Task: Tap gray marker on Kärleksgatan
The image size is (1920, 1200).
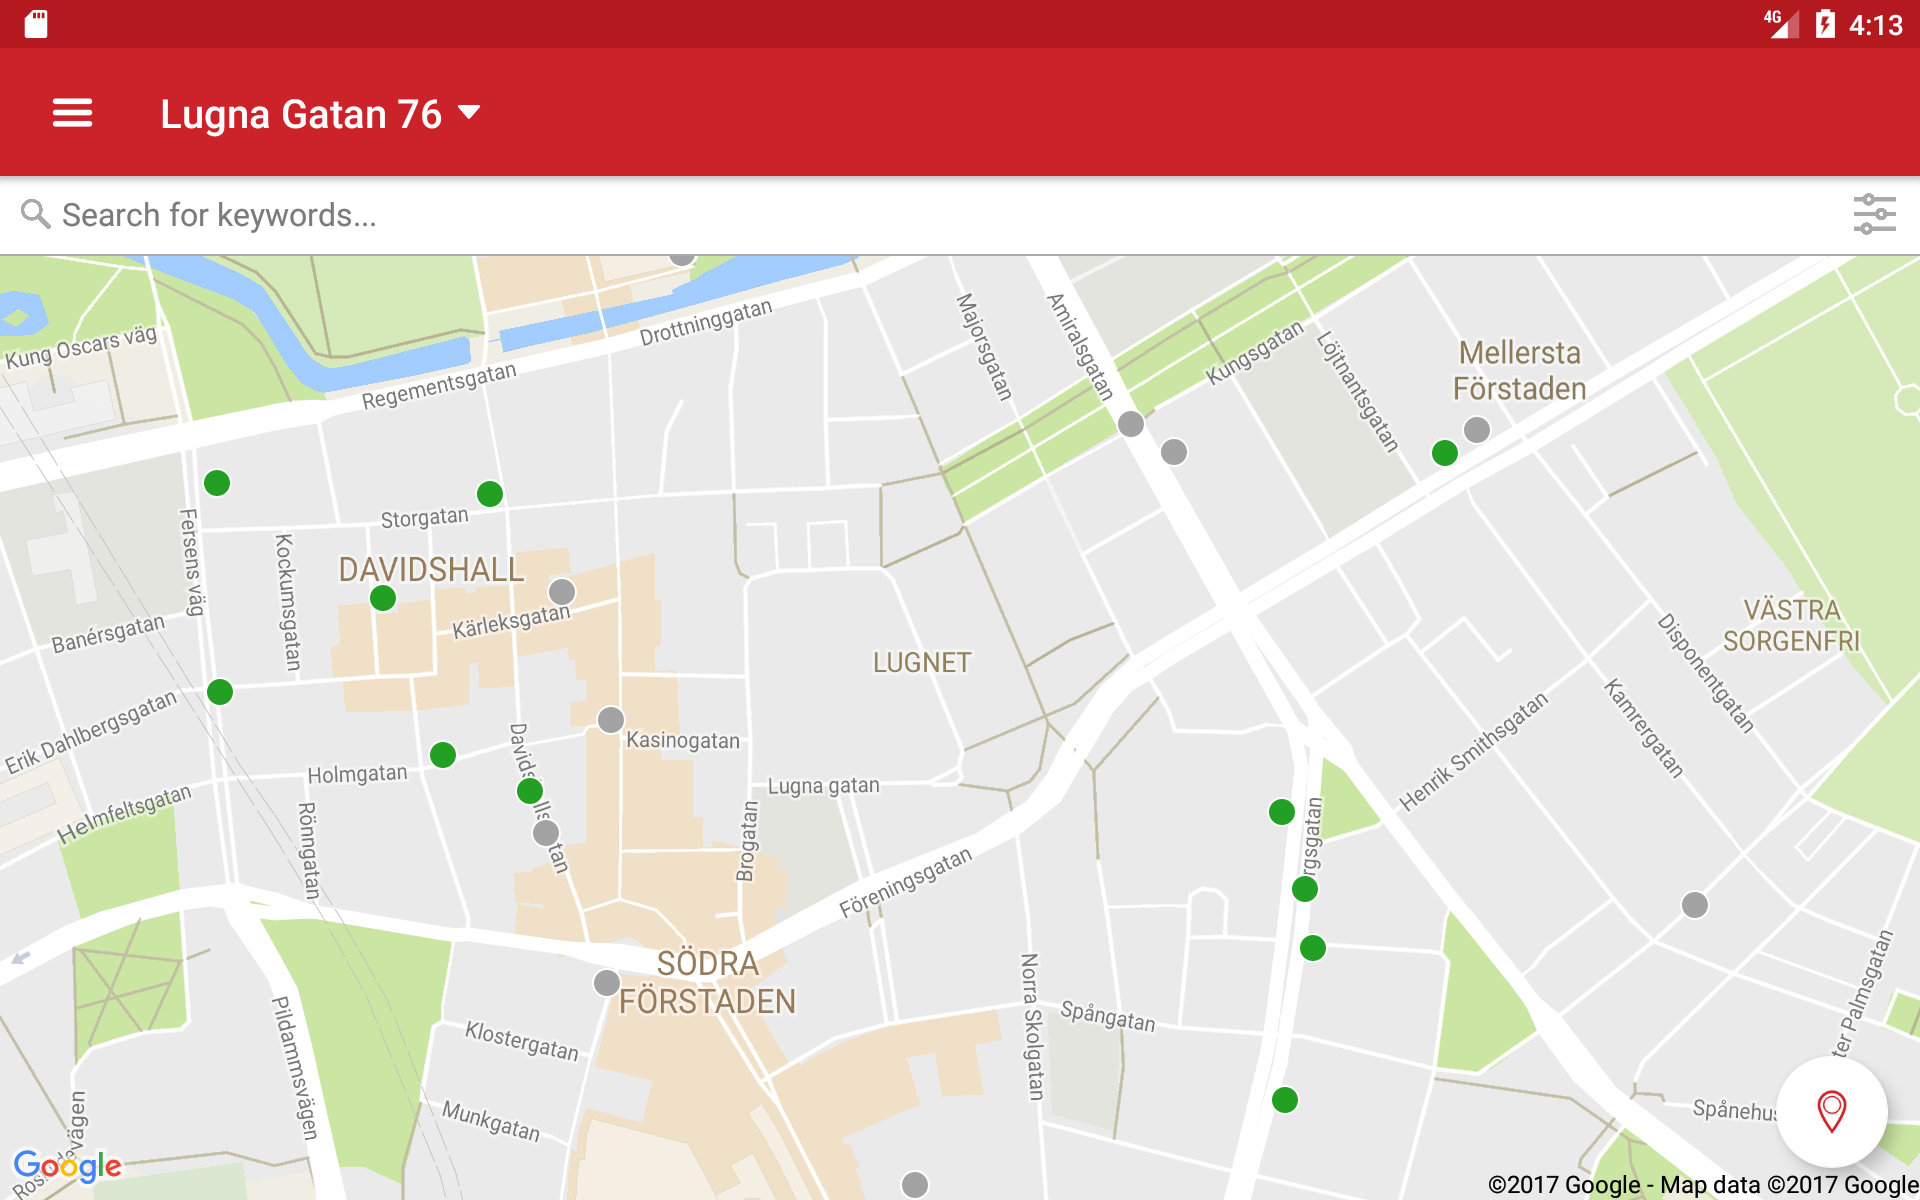Action: pos(562,592)
